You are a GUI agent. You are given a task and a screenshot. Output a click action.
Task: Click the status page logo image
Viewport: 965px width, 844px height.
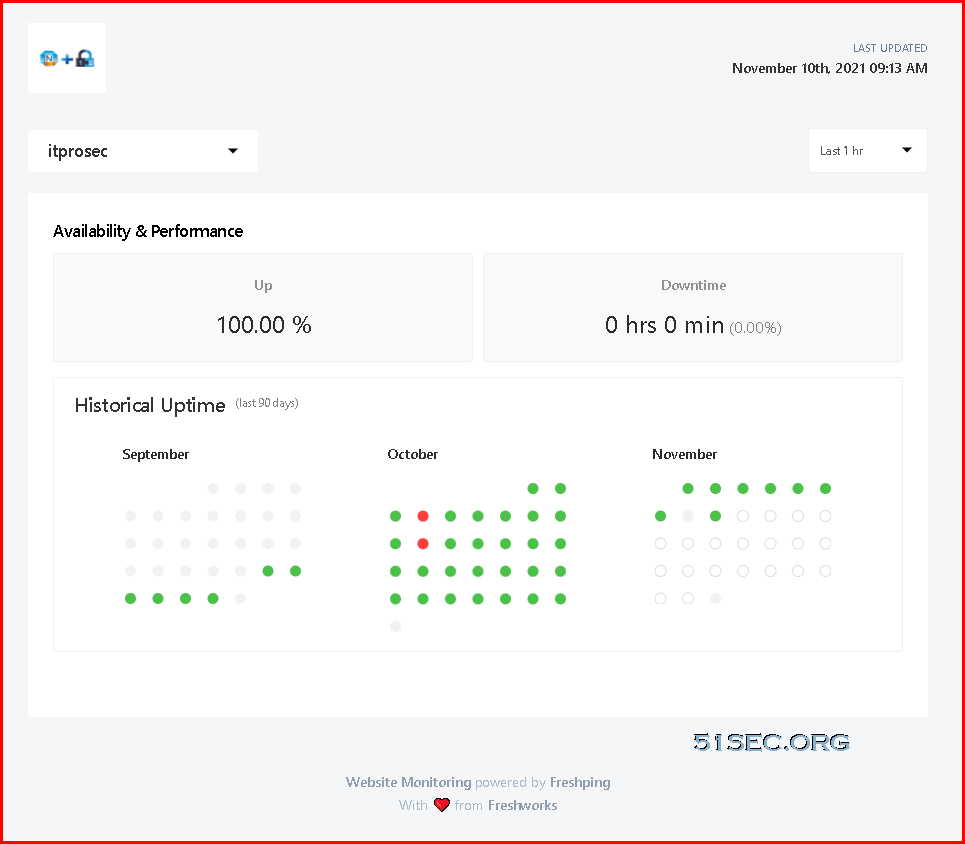[67, 58]
